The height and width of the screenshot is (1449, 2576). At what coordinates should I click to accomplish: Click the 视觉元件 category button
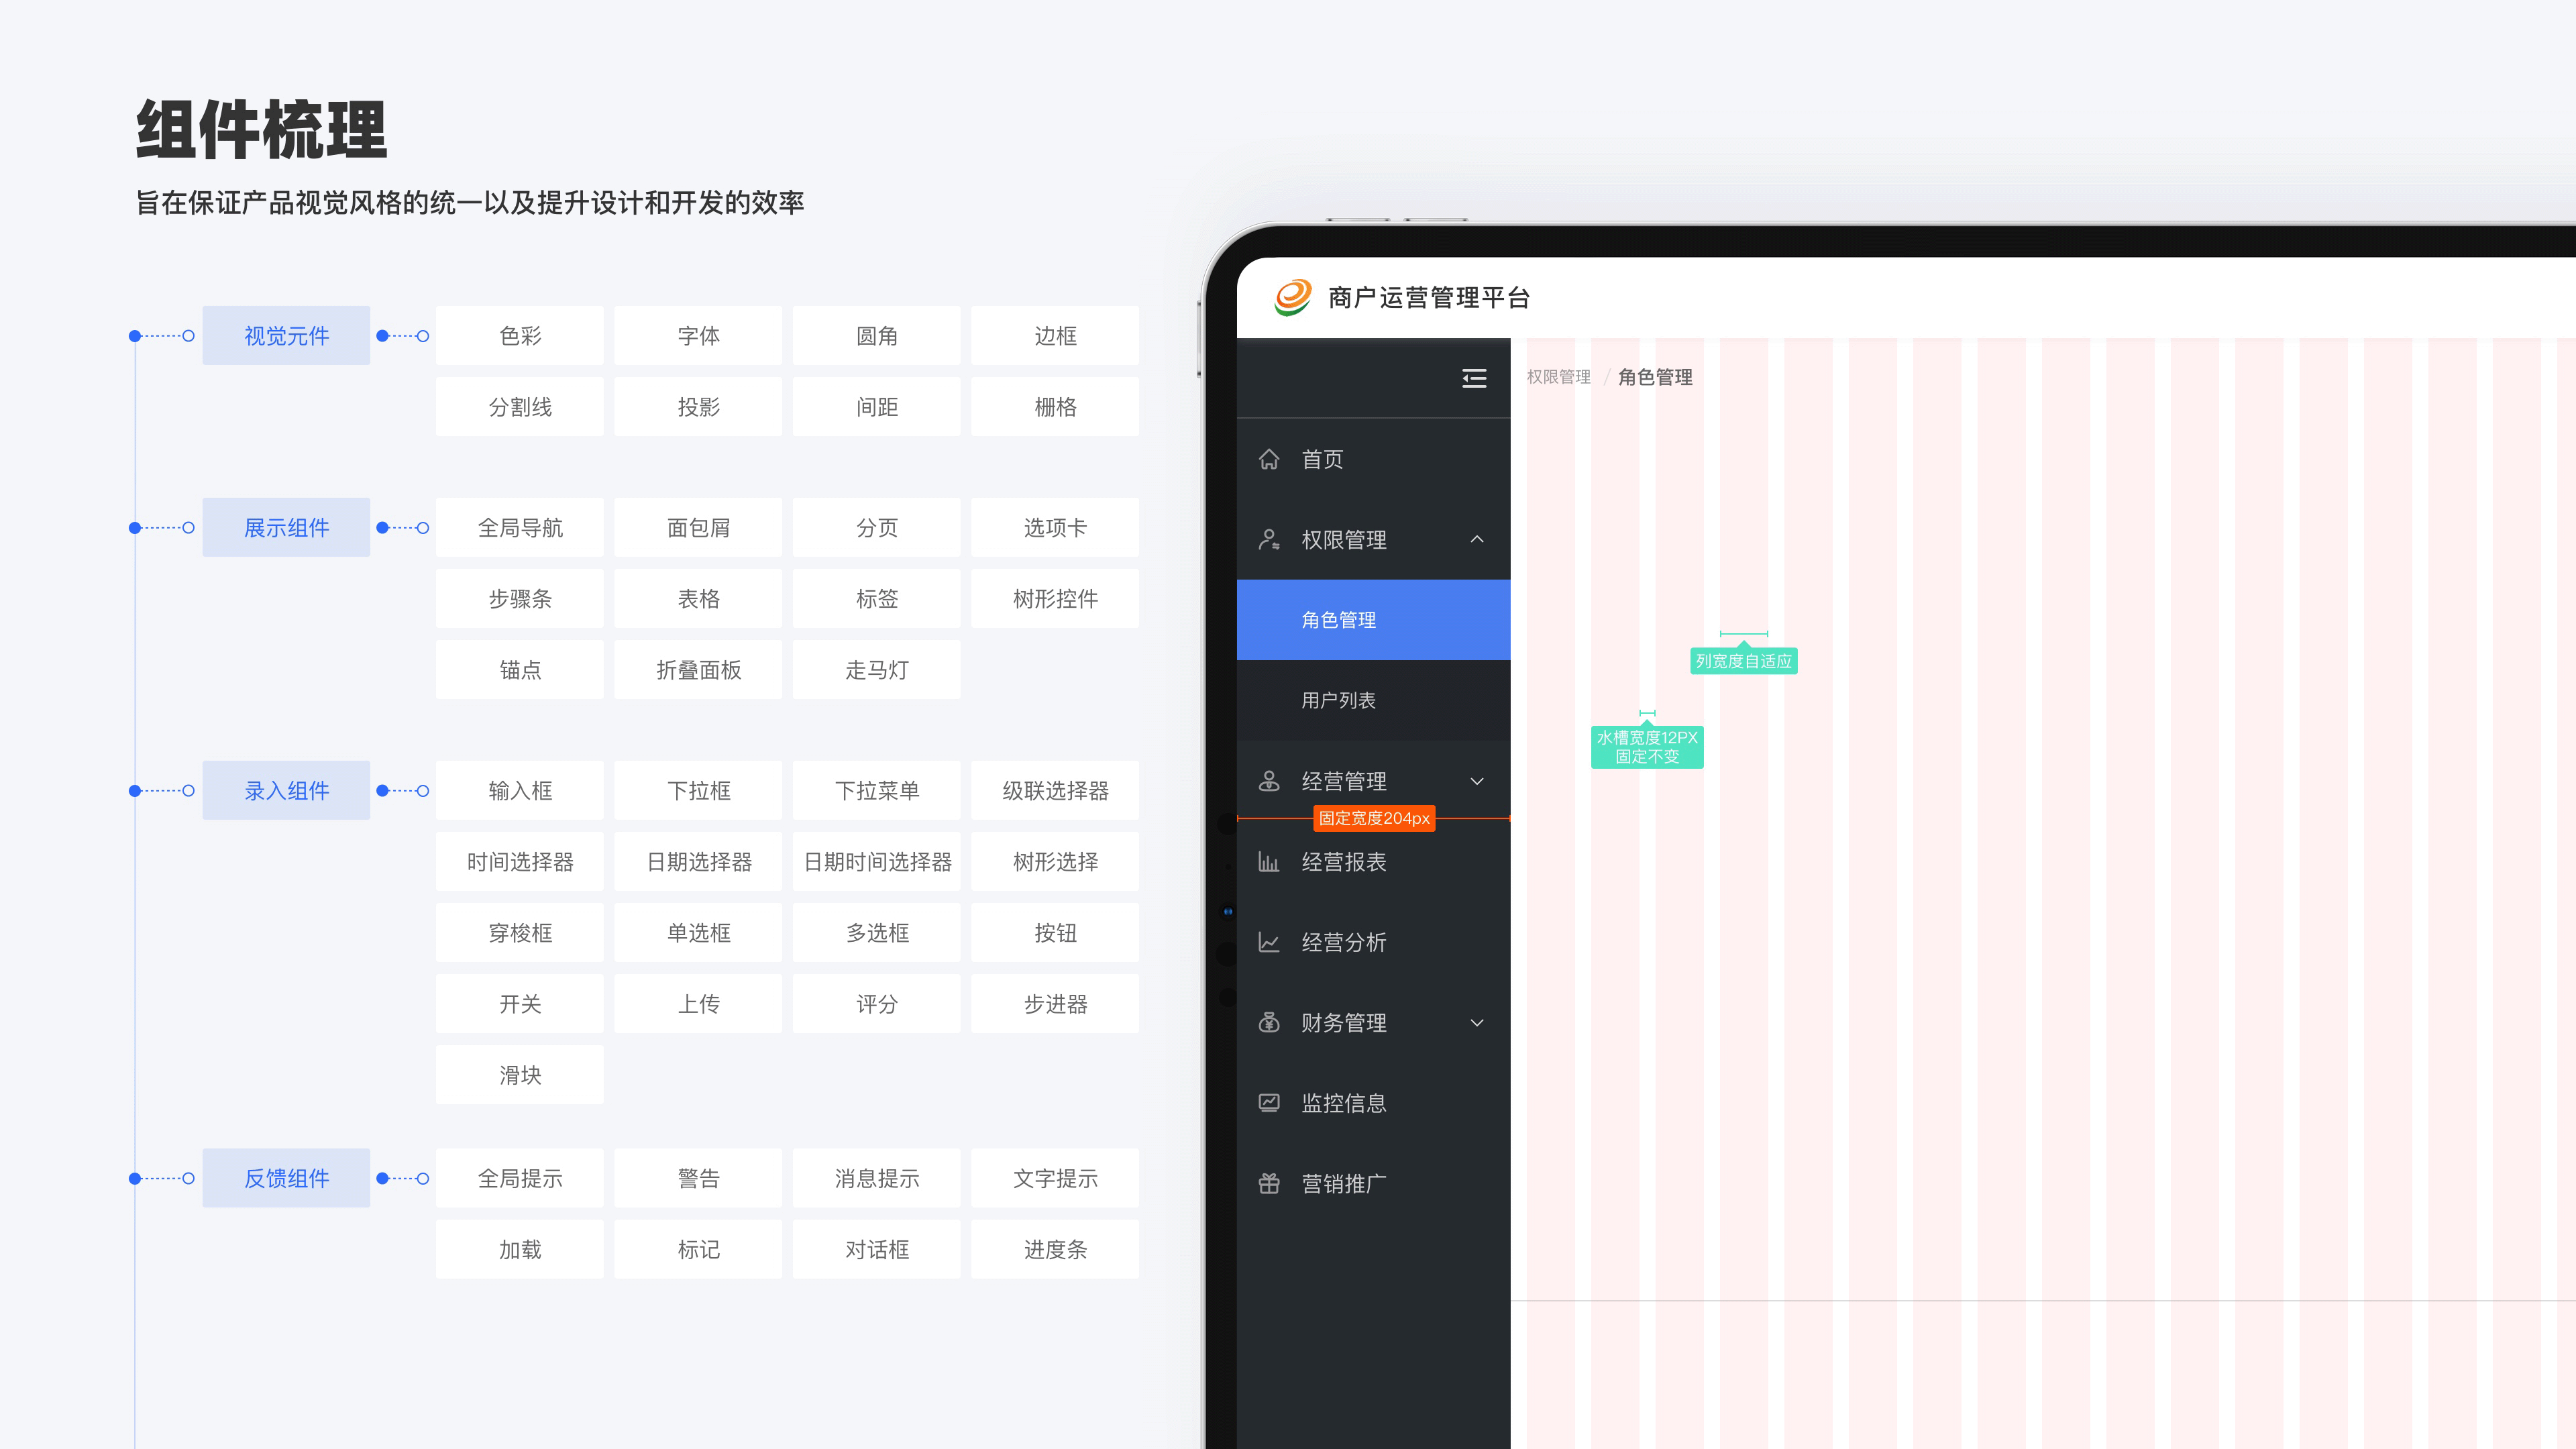pos(286,336)
